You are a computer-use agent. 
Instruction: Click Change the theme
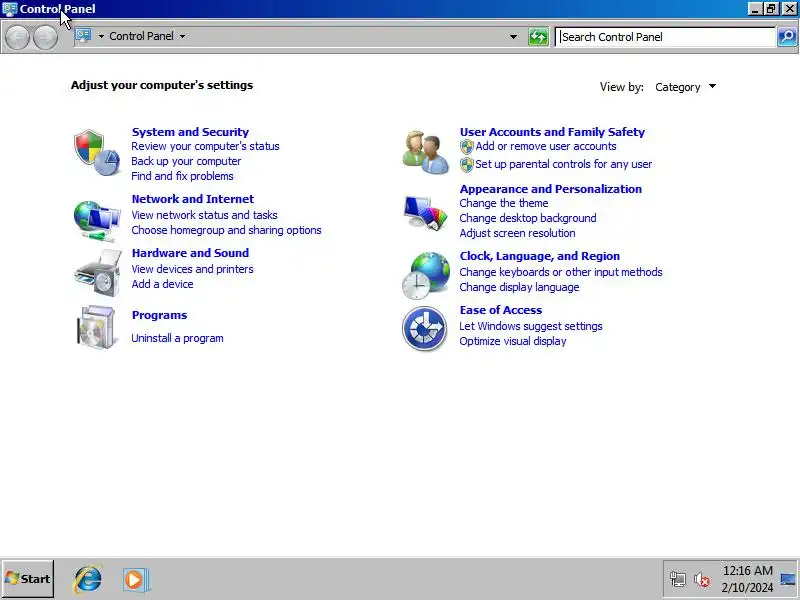(x=504, y=203)
